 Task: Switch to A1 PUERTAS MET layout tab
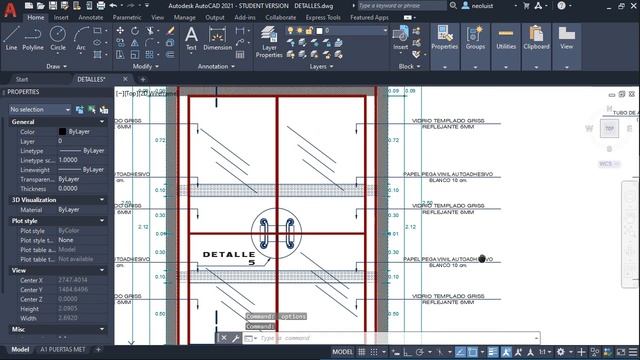tap(62, 349)
